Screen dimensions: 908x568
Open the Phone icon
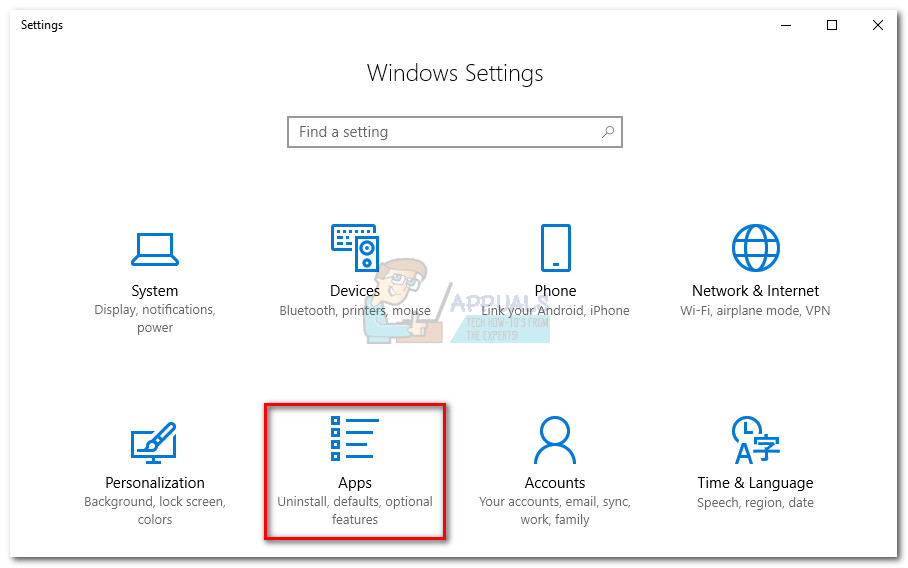point(555,248)
